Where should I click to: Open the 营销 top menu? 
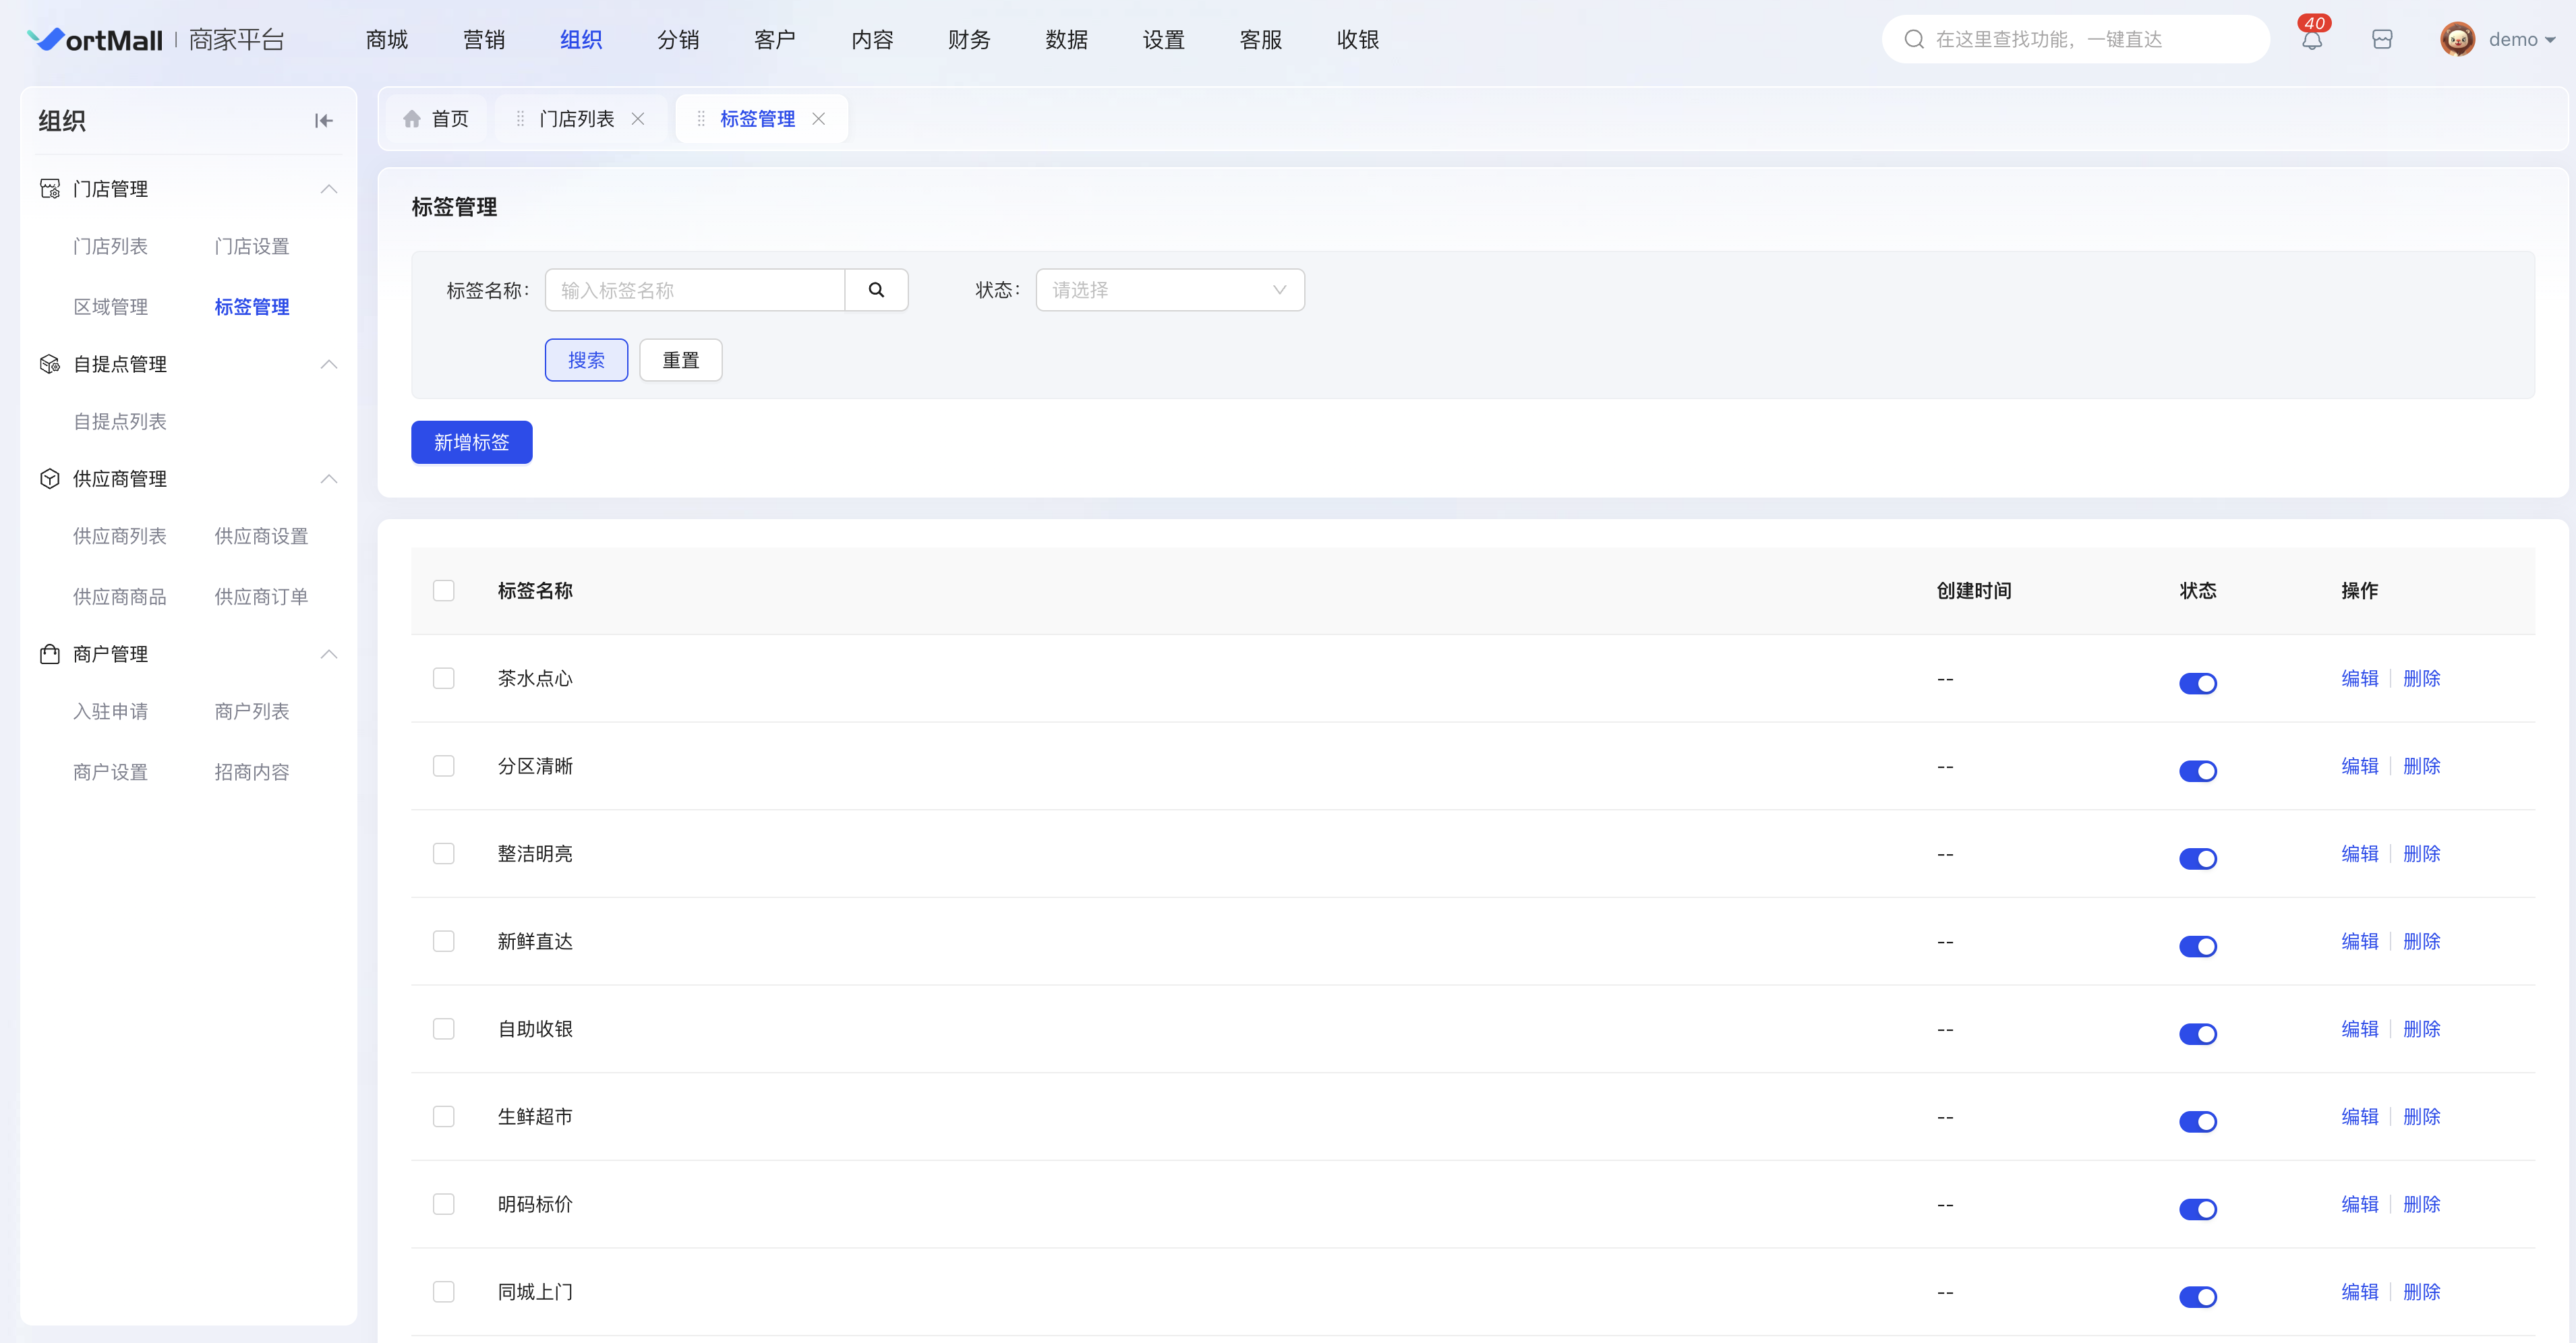click(x=484, y=40)
